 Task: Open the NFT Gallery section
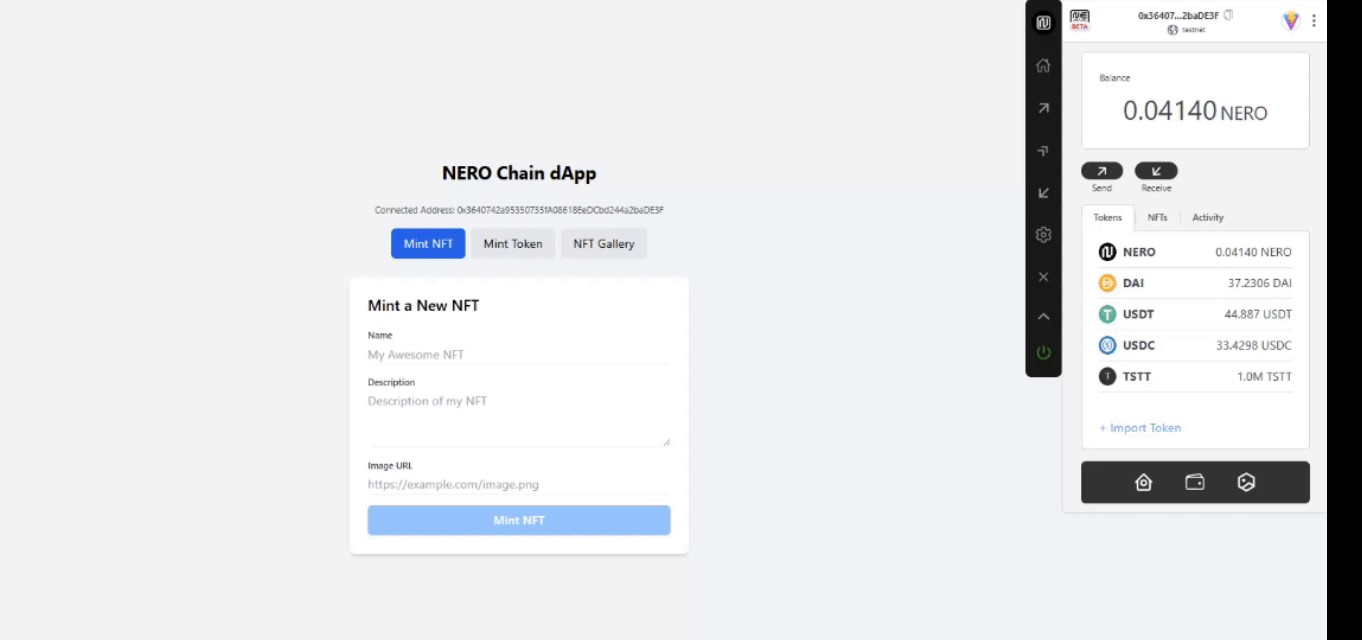(x=603, y=243)
